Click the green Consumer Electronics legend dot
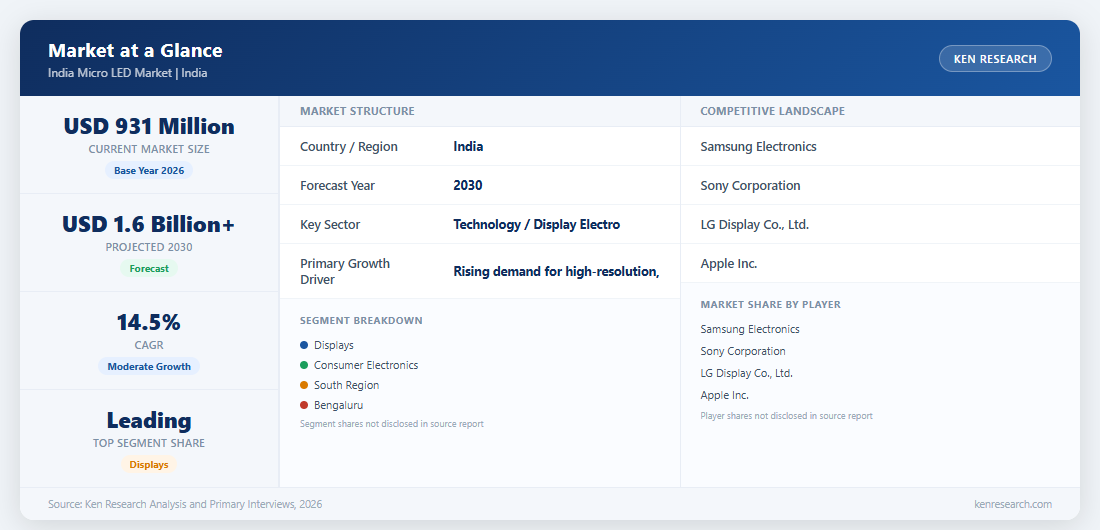The height and width of the screenshot is (530, 1100). tap(304, 365)
